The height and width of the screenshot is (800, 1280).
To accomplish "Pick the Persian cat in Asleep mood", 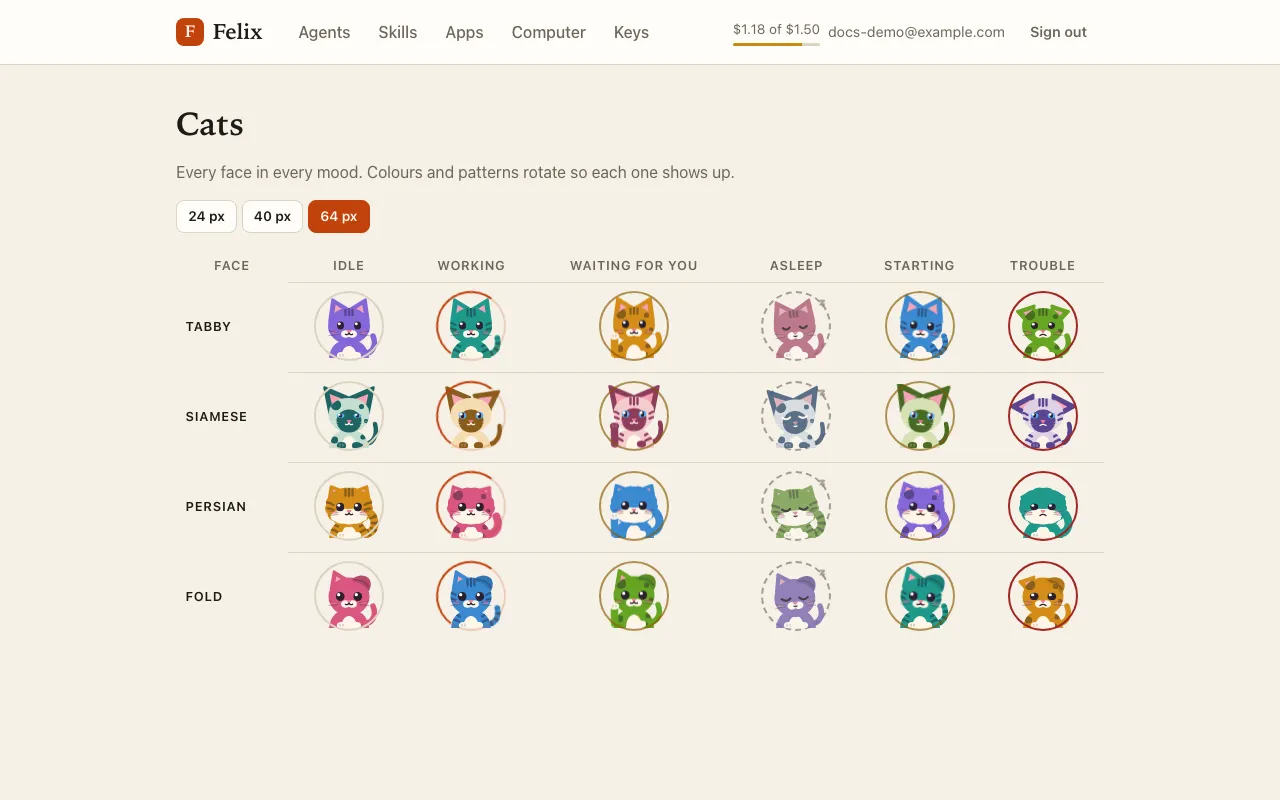I will (796, 506).
